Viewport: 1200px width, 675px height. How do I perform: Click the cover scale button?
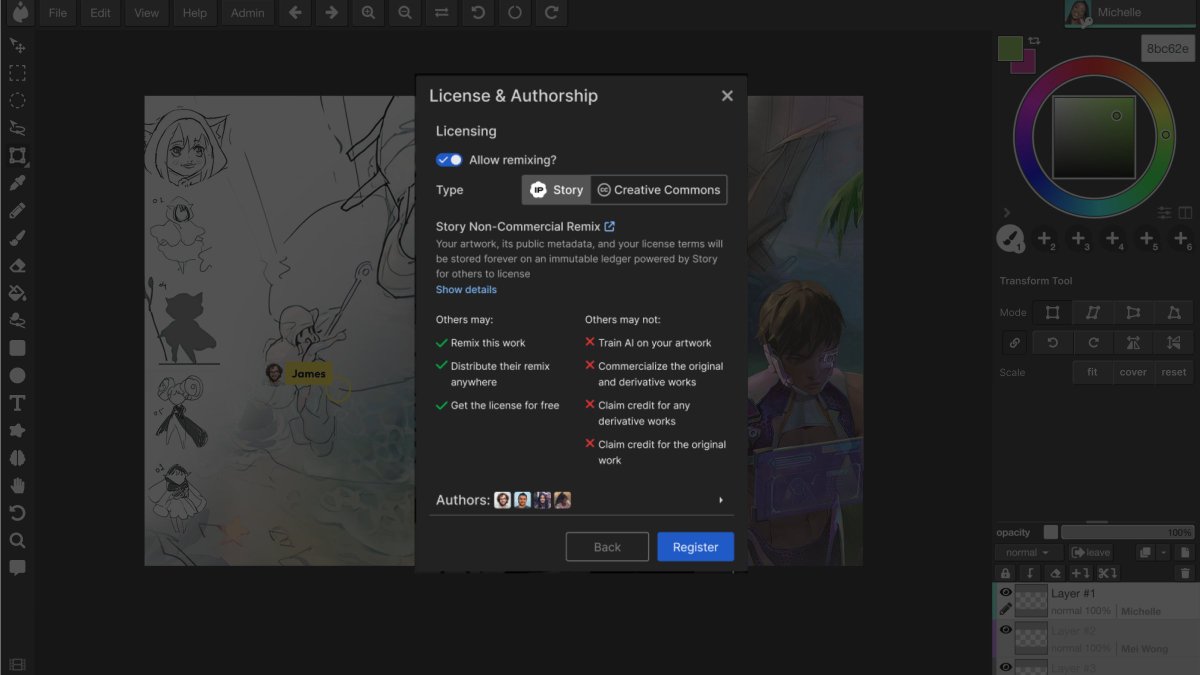click(1133, 372)
